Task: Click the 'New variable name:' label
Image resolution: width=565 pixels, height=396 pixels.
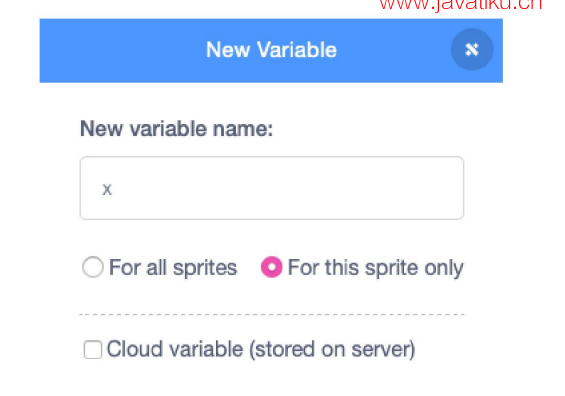Action: [x=177, y=129]
